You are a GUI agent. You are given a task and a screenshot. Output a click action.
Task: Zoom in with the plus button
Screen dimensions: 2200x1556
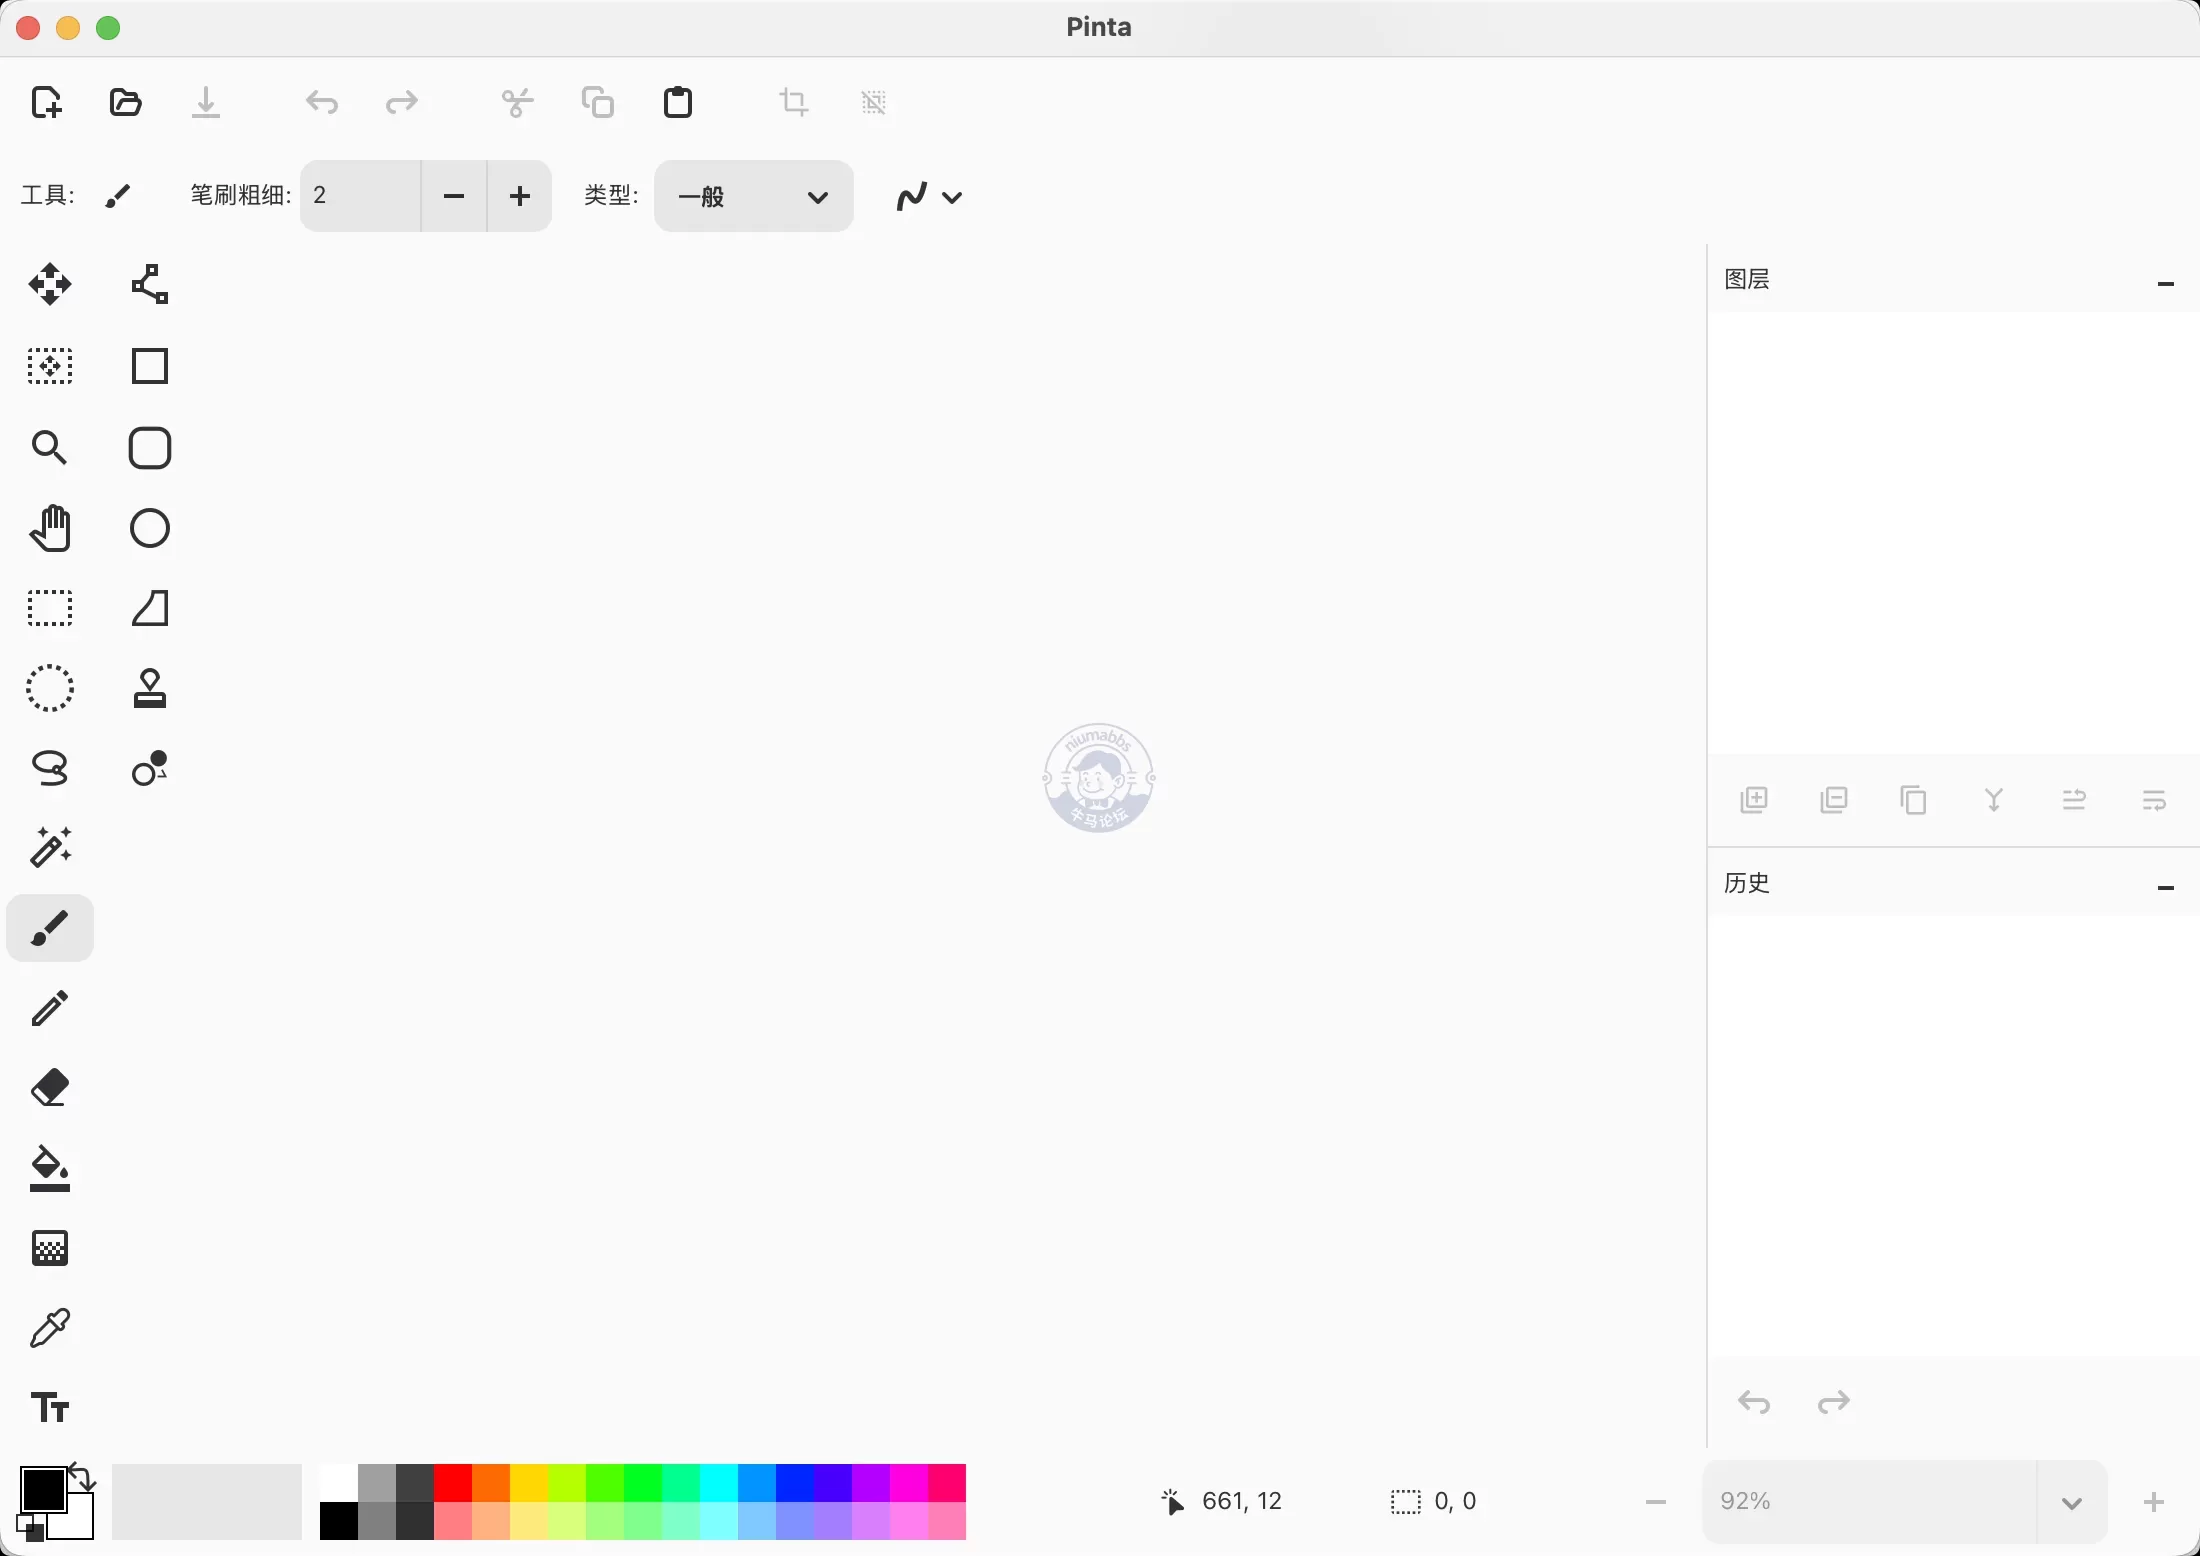tap(2154, 1502)
